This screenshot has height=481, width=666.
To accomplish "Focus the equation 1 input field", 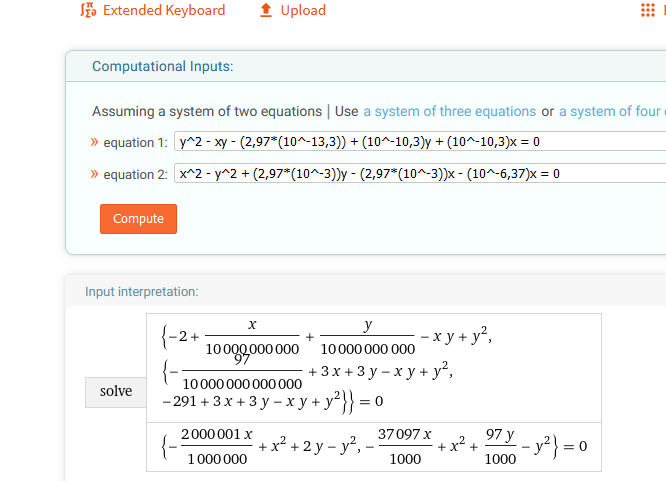I will click(x=420, y=142).
